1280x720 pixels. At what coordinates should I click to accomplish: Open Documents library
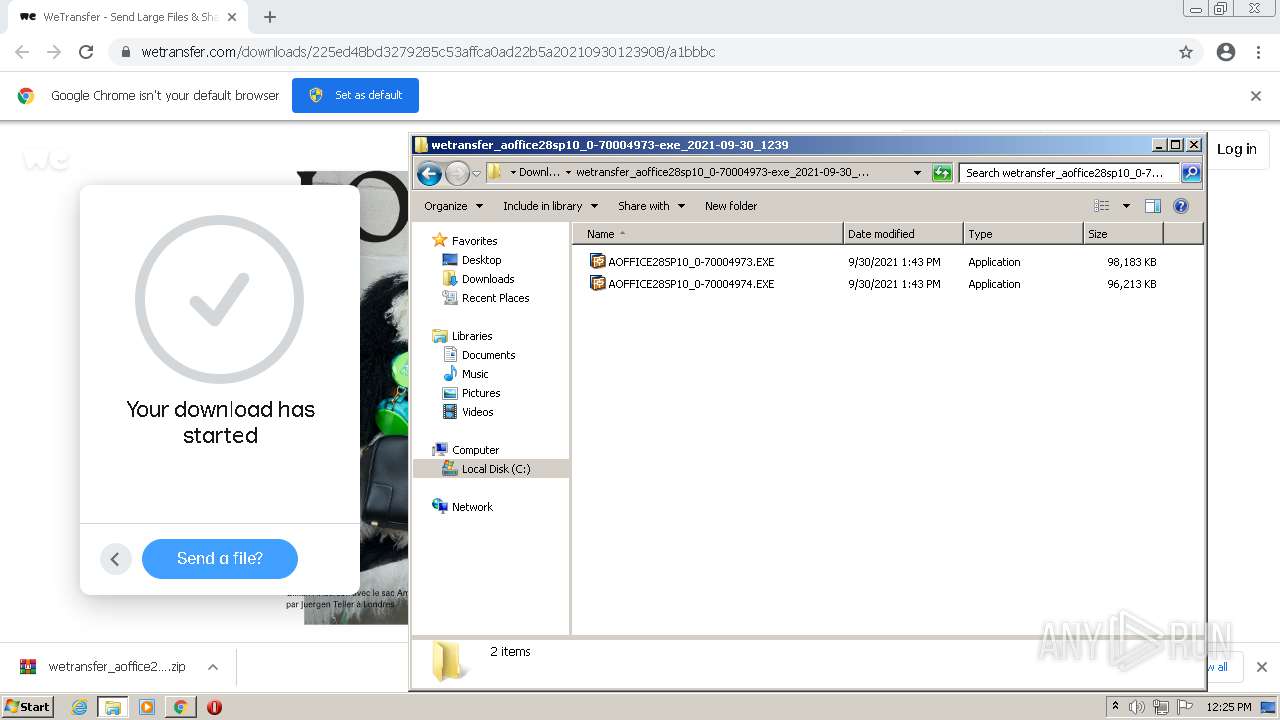488,355
